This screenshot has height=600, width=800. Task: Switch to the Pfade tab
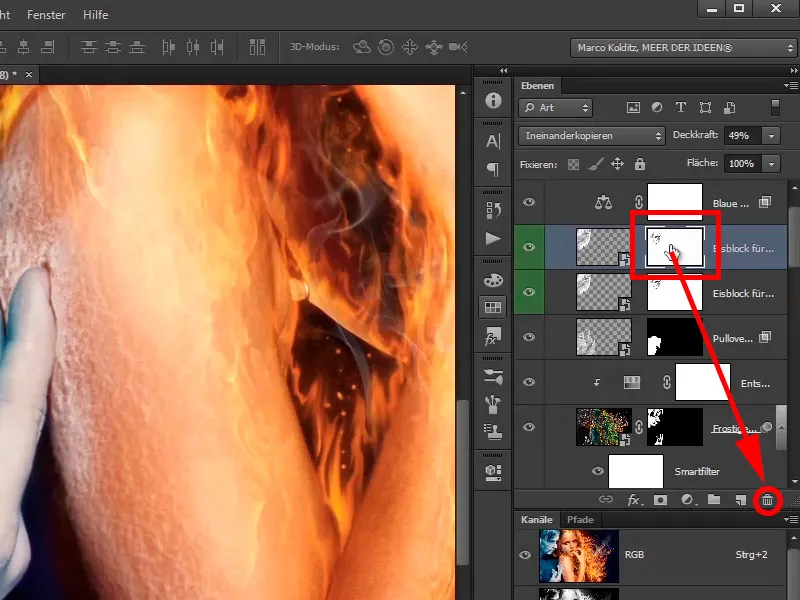tap(580, 519)
